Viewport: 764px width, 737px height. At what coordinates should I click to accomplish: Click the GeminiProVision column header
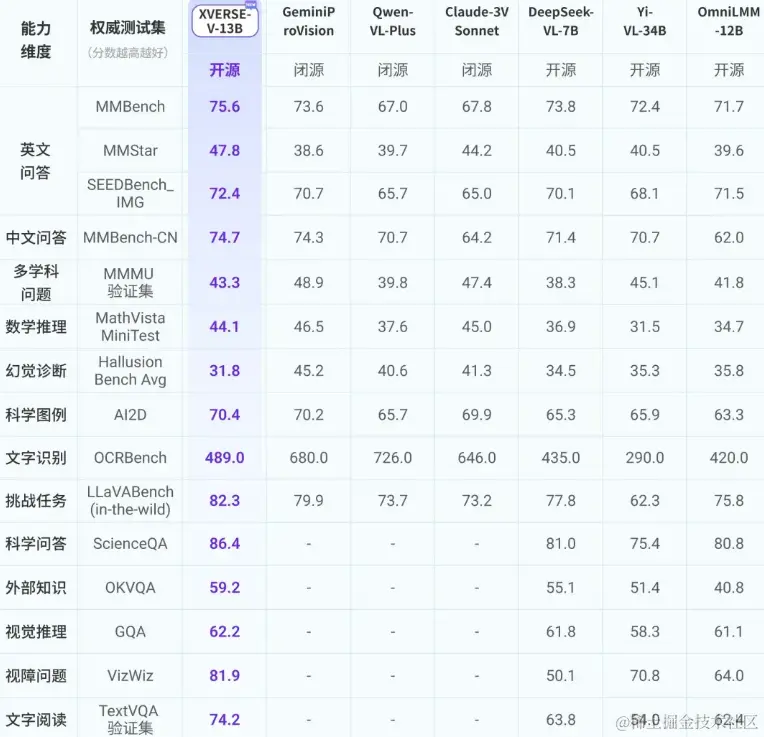[308, 21]
